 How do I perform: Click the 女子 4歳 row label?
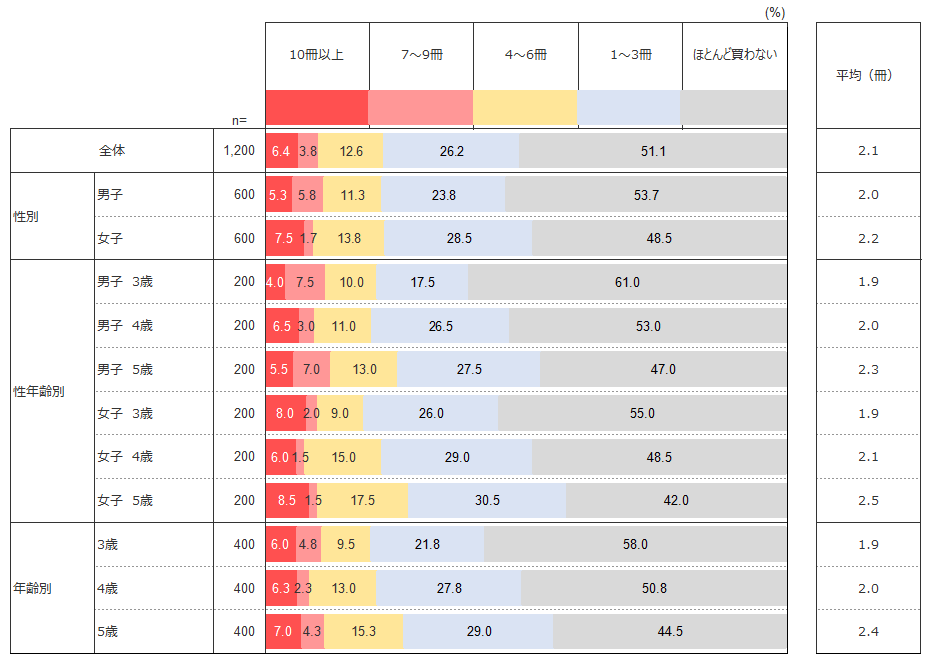(125, 457)
